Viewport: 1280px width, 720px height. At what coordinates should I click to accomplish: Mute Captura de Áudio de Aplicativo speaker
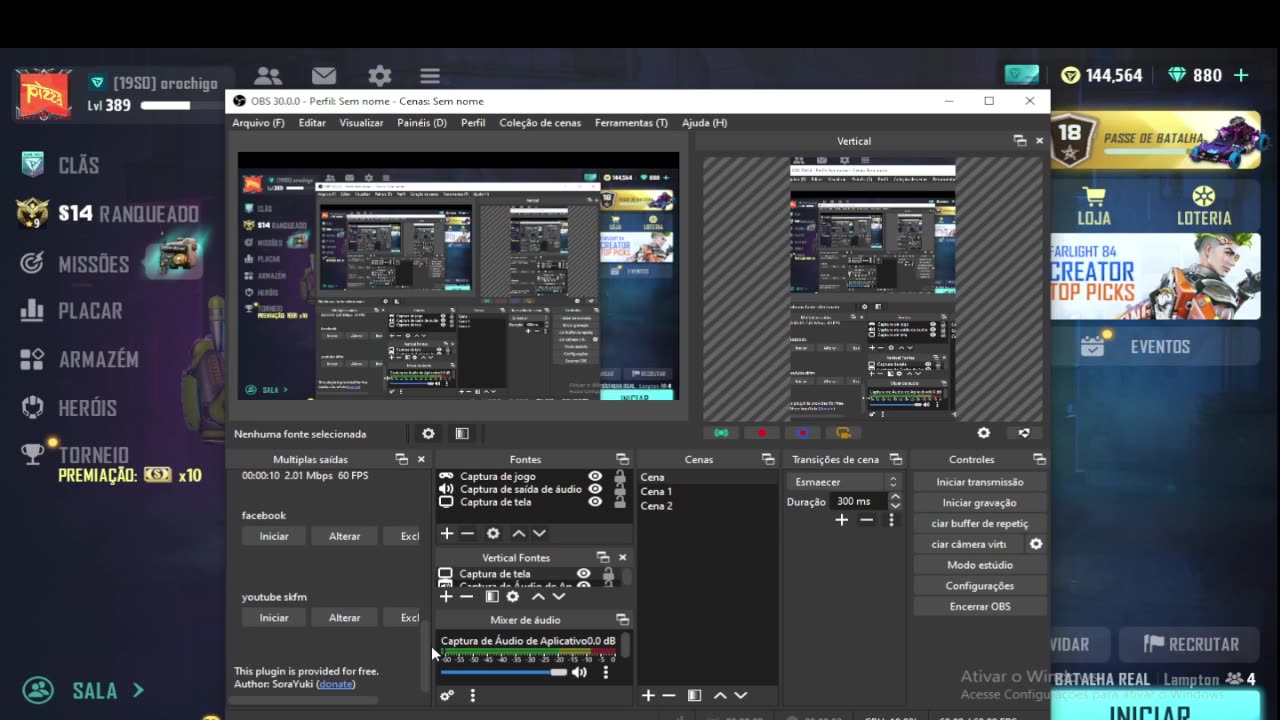pyautogui.click(x=579, y=672)
